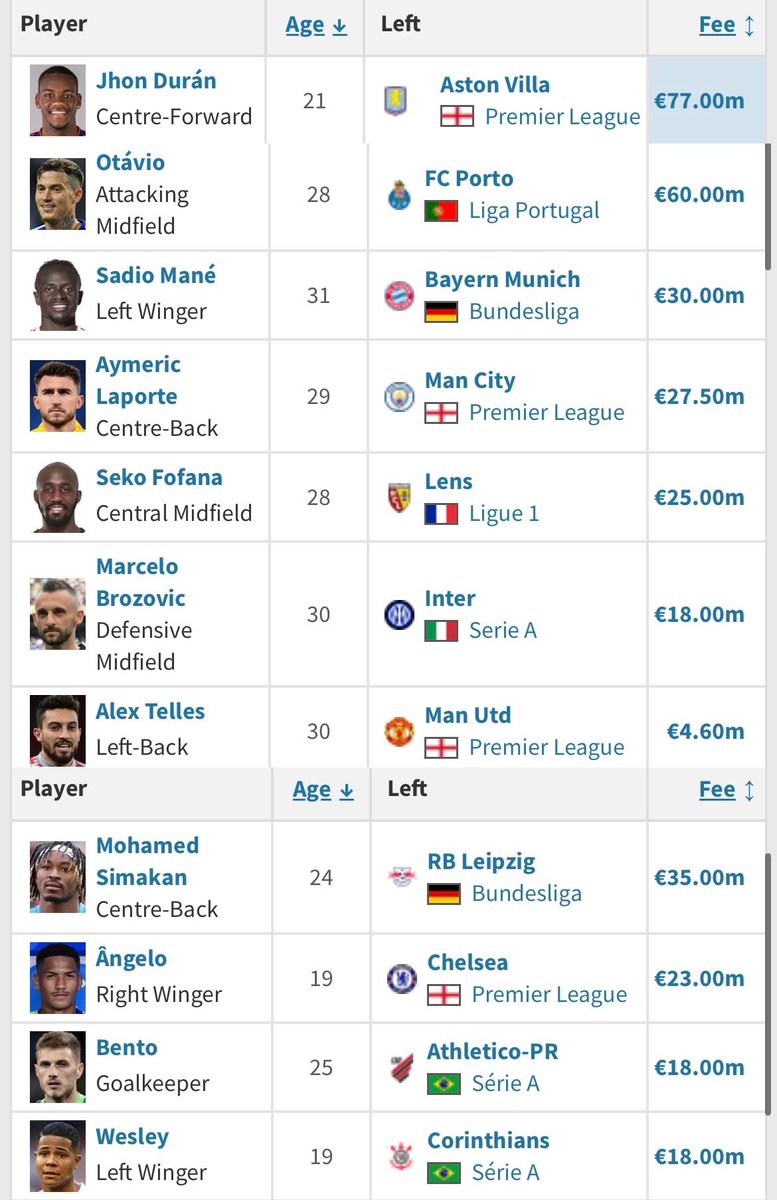Sort the bottom table by Fee
Screen dimensions: 777x1200
[727, 790]
